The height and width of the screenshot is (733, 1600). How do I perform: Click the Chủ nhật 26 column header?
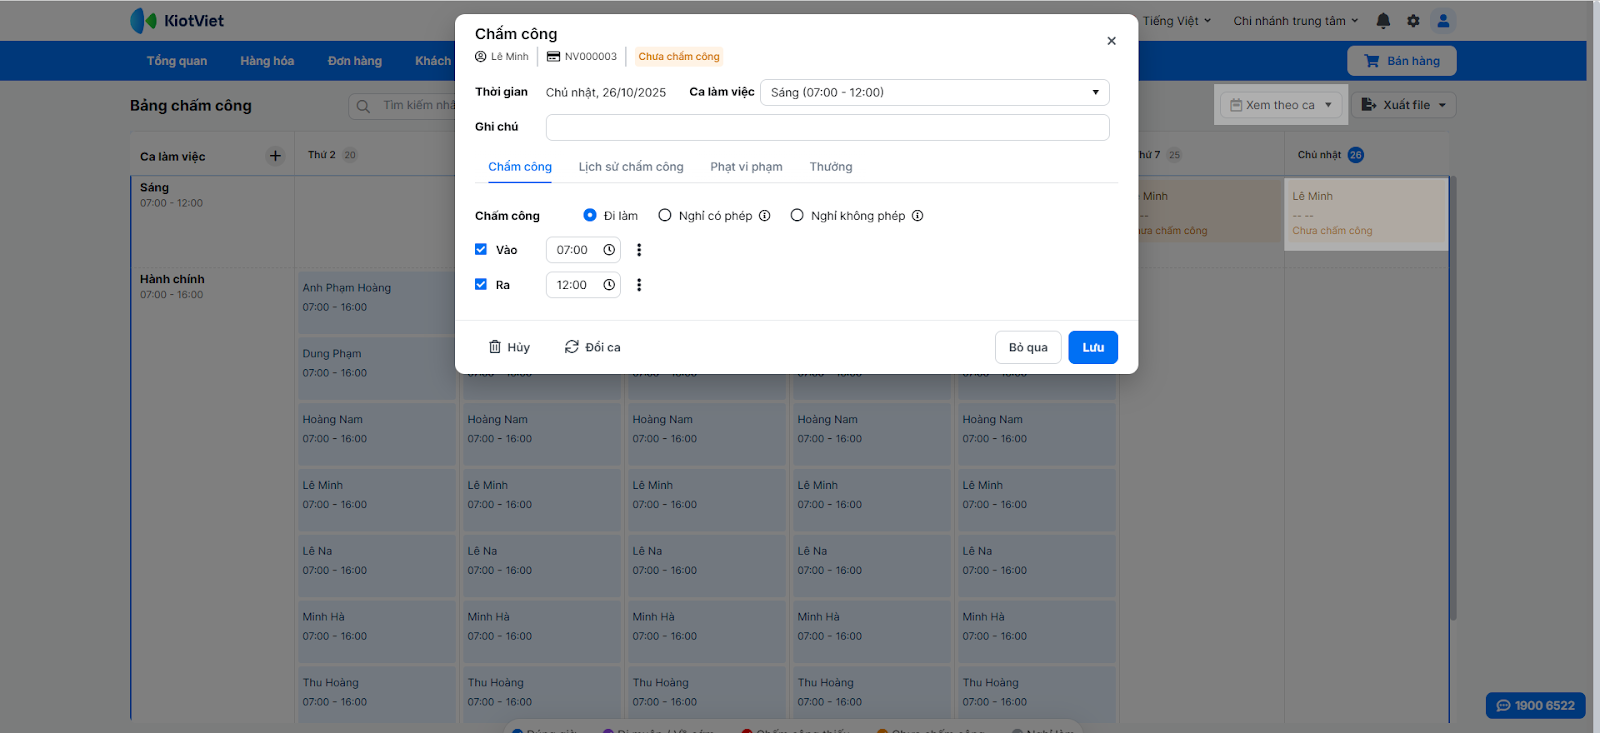click(1331, 155)
